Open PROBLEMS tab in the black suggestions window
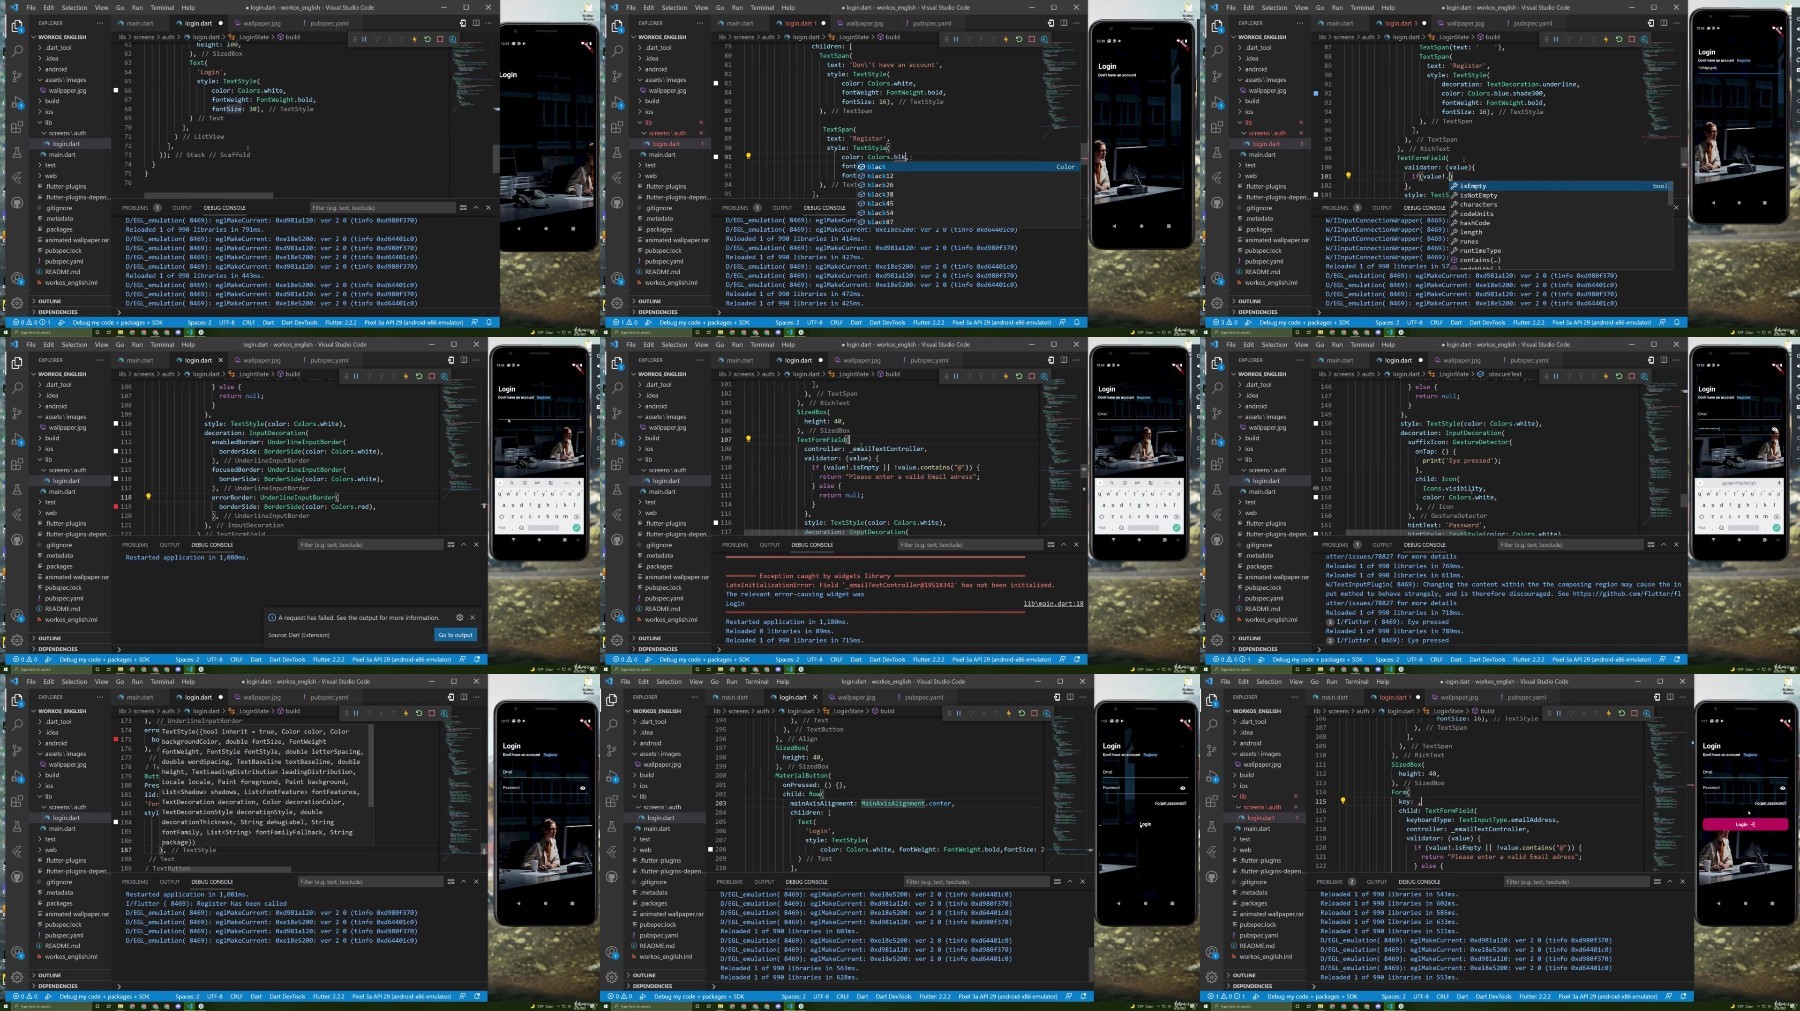The width and height of the screenshot is (1800, 1011). (735, 208)
